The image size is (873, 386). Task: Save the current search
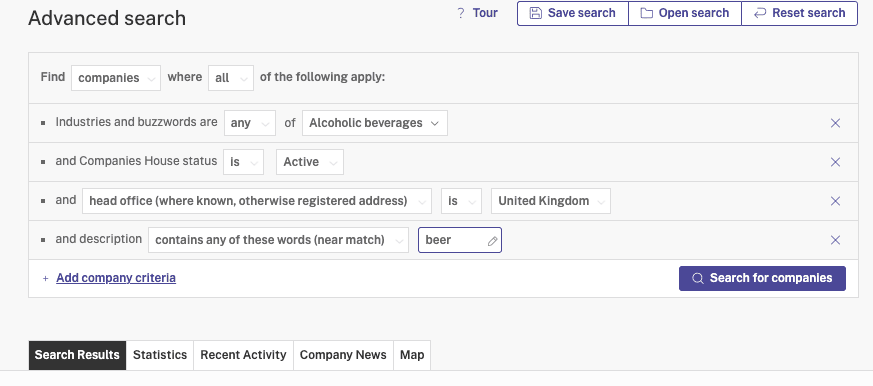tap(572, 13)
